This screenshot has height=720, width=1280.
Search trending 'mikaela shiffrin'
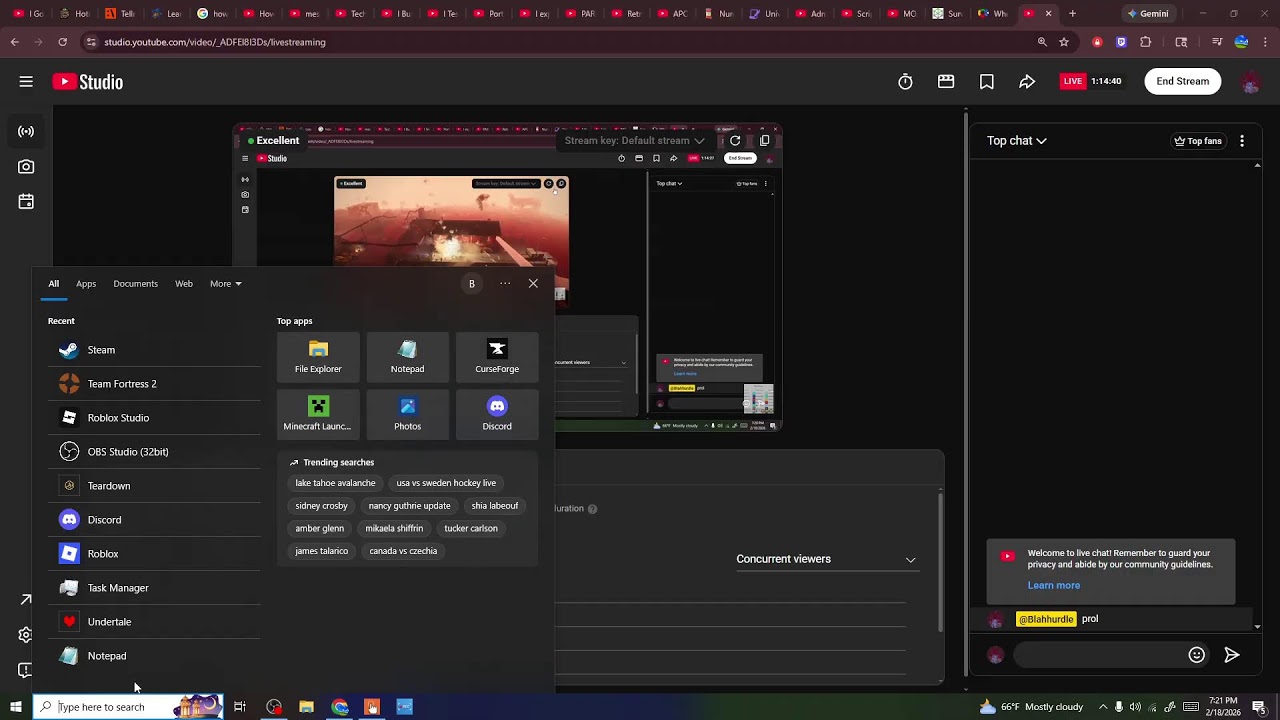tap(394, 528)
